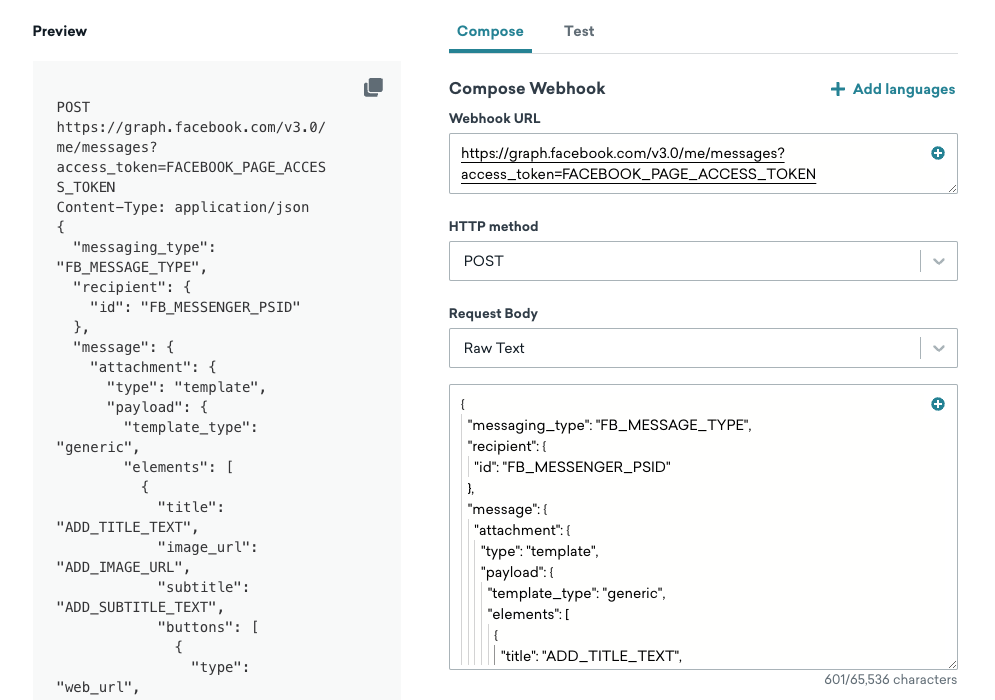This screenshot has height=700, width=995.
Task: Expand the Request Body chevron arrow
Action: coord(939,348)
